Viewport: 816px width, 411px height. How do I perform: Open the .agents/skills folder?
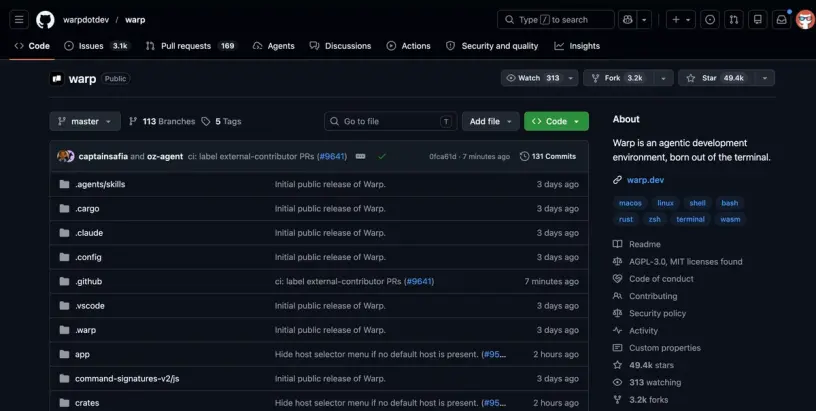coord(100,184)
